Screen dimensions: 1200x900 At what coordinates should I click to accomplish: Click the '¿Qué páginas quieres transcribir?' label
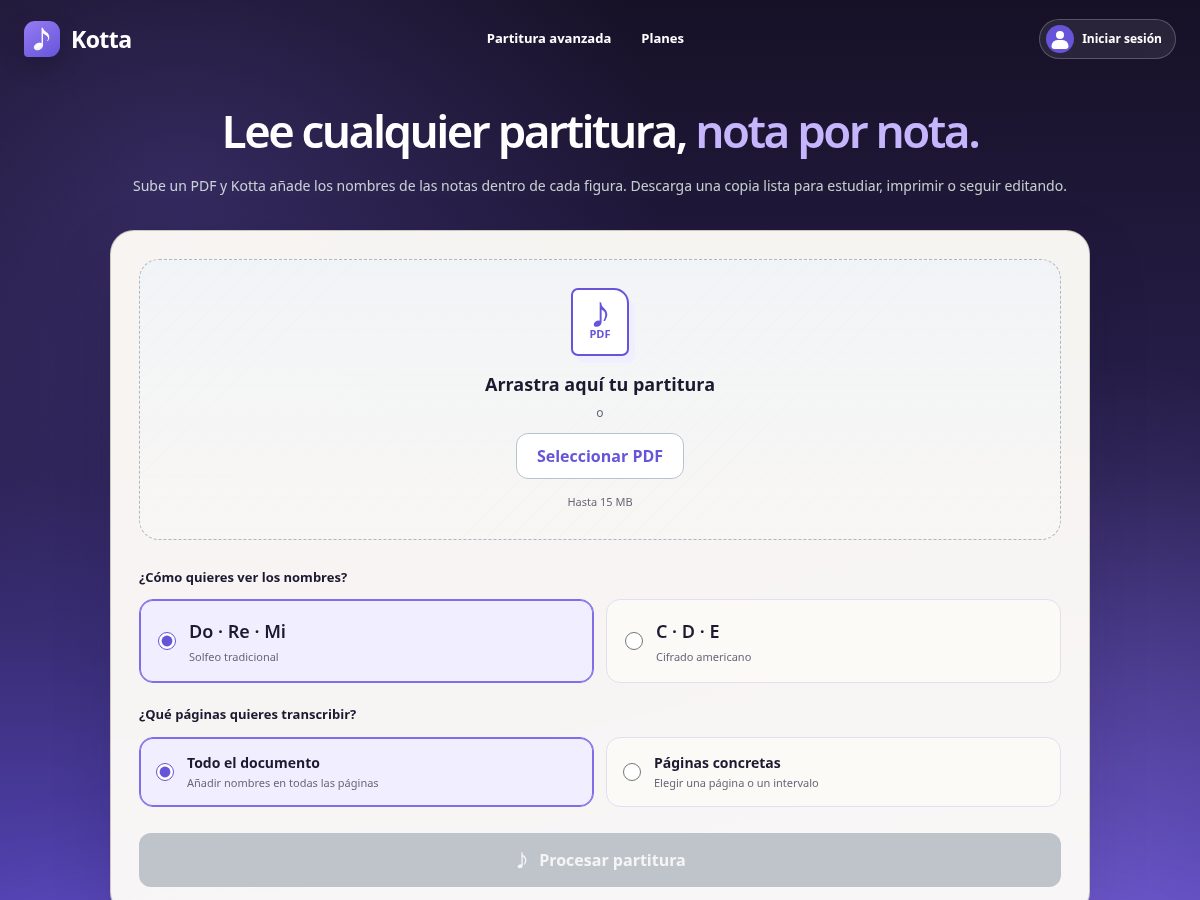[x=248, y=714]
